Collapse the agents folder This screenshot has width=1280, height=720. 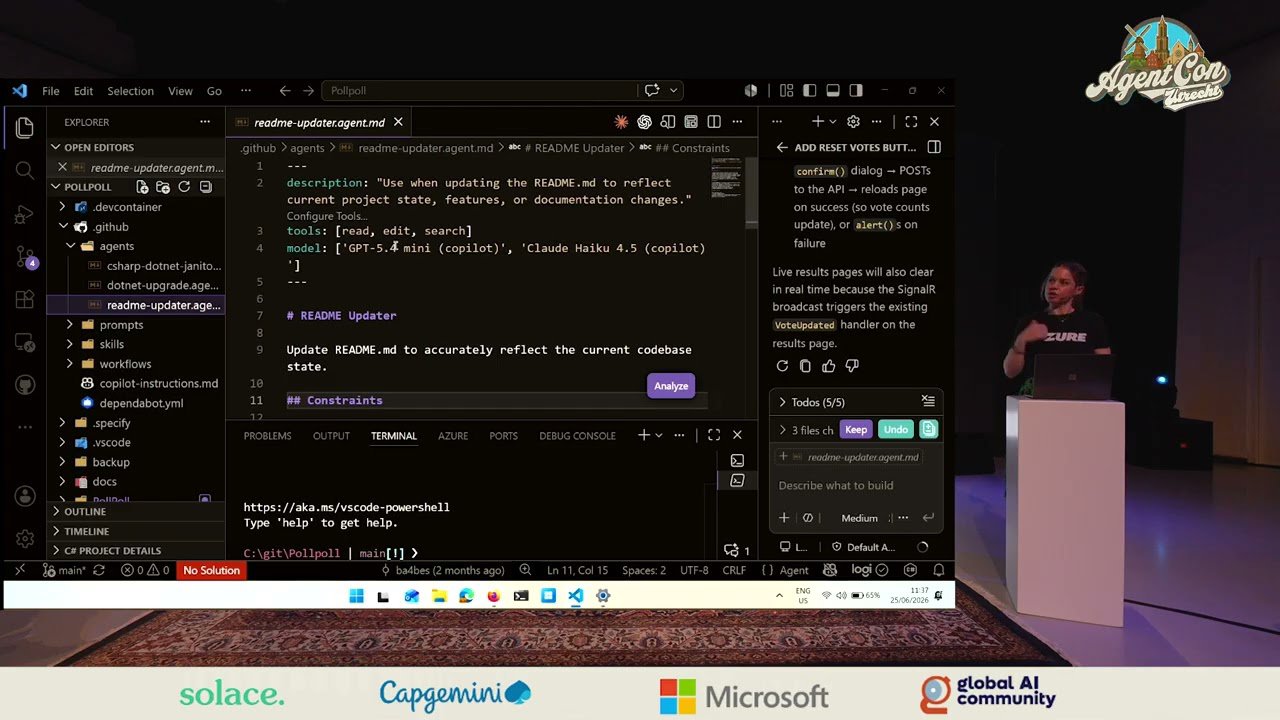70,246
